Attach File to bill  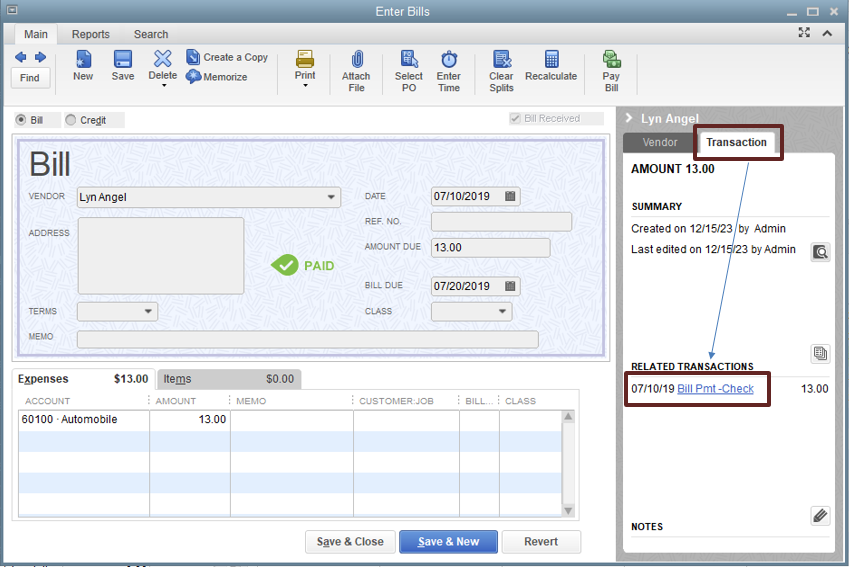point(356,71)
